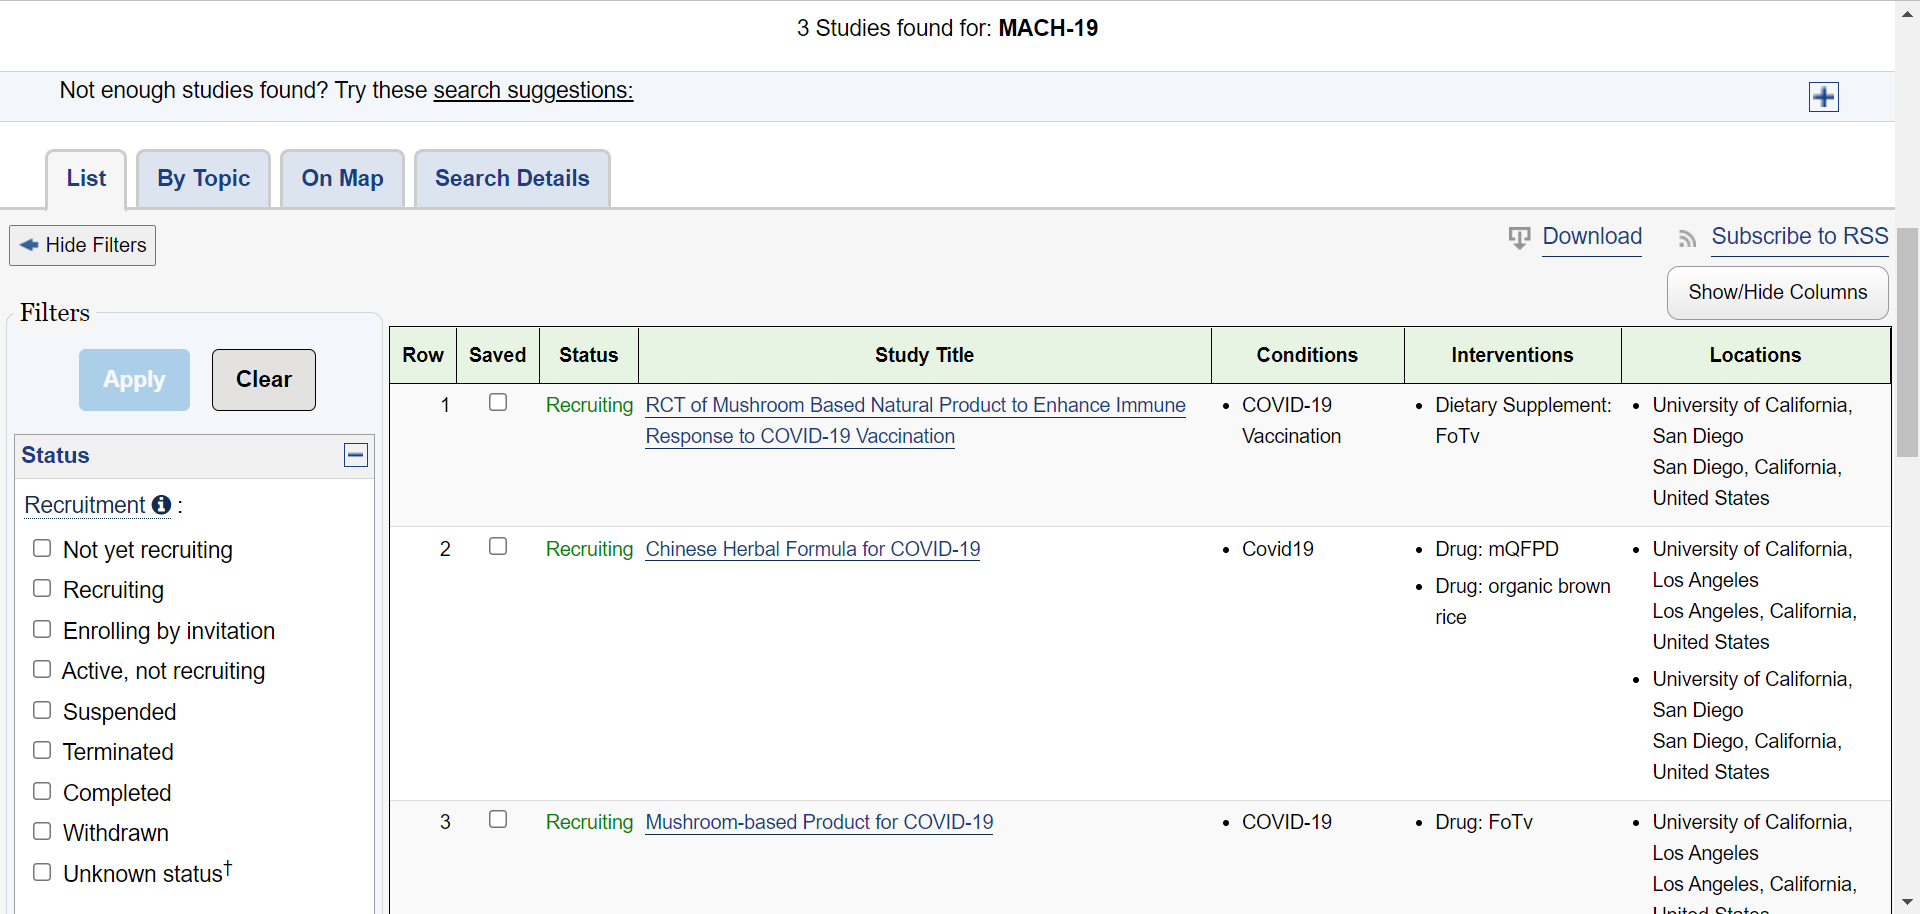1920x914 pixels.
Task: Tick the Saved checkbox for row 1
Action: (x=498, y=402)
